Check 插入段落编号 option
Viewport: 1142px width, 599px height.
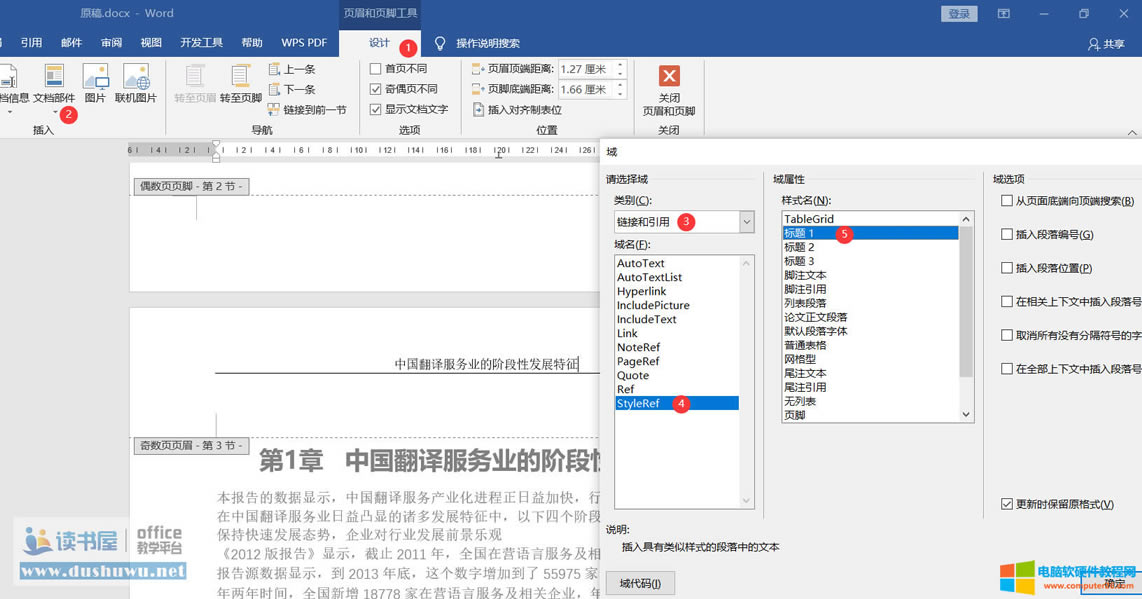(1007, 235)
